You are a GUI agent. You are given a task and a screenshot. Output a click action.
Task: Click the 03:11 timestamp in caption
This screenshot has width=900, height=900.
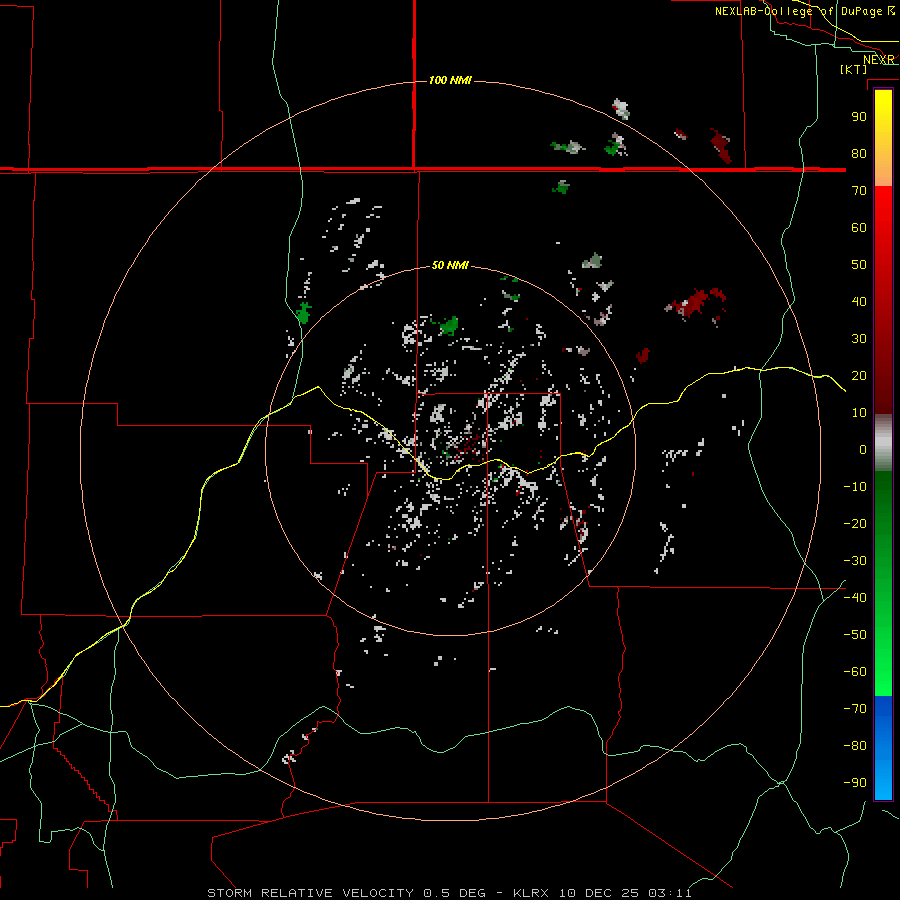[x=670, y=893]
